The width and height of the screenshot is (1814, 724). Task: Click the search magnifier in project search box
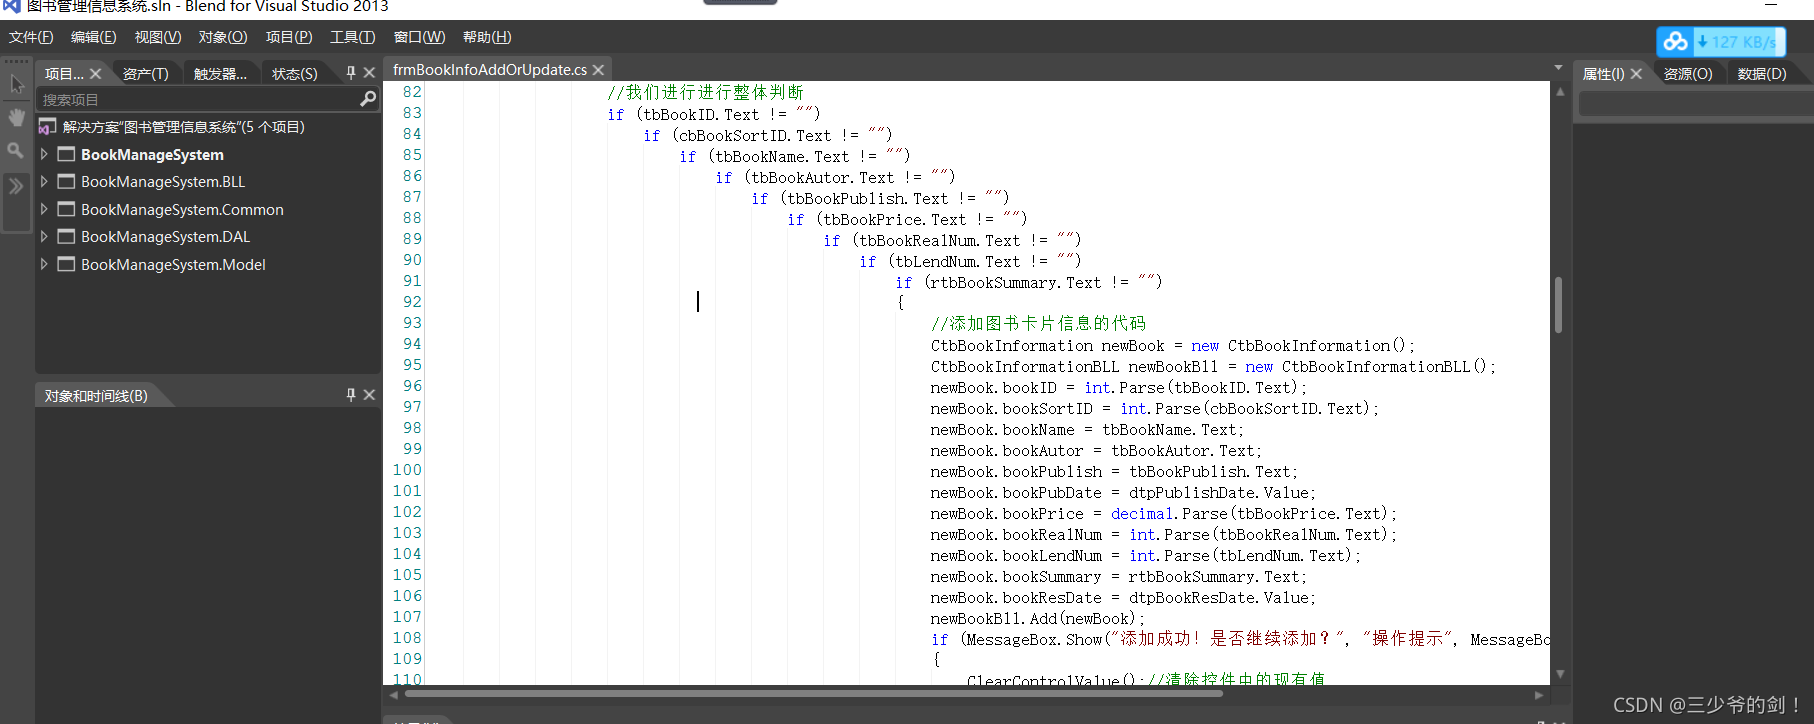pyautogui.click(x=368, y=99)
